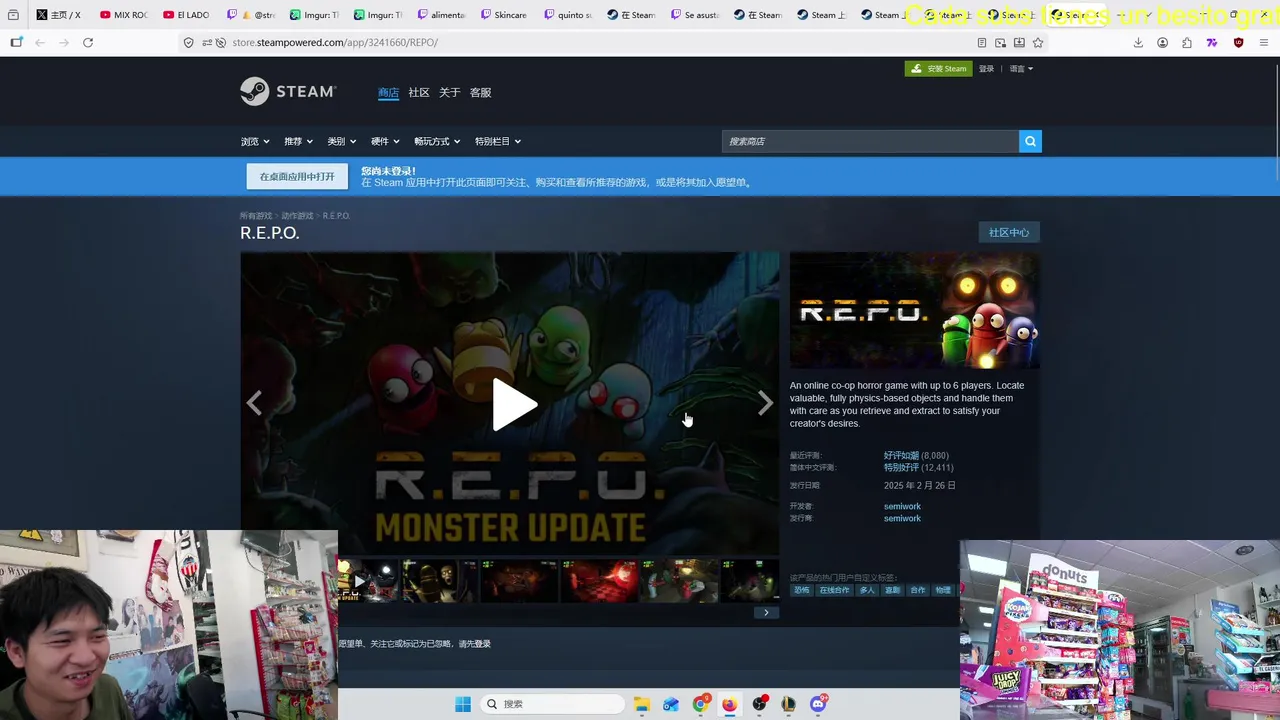Viewport: 1280px width, 720px height.
Task: Click site security shield icon in address bar
Action: (x=188, y=42)
